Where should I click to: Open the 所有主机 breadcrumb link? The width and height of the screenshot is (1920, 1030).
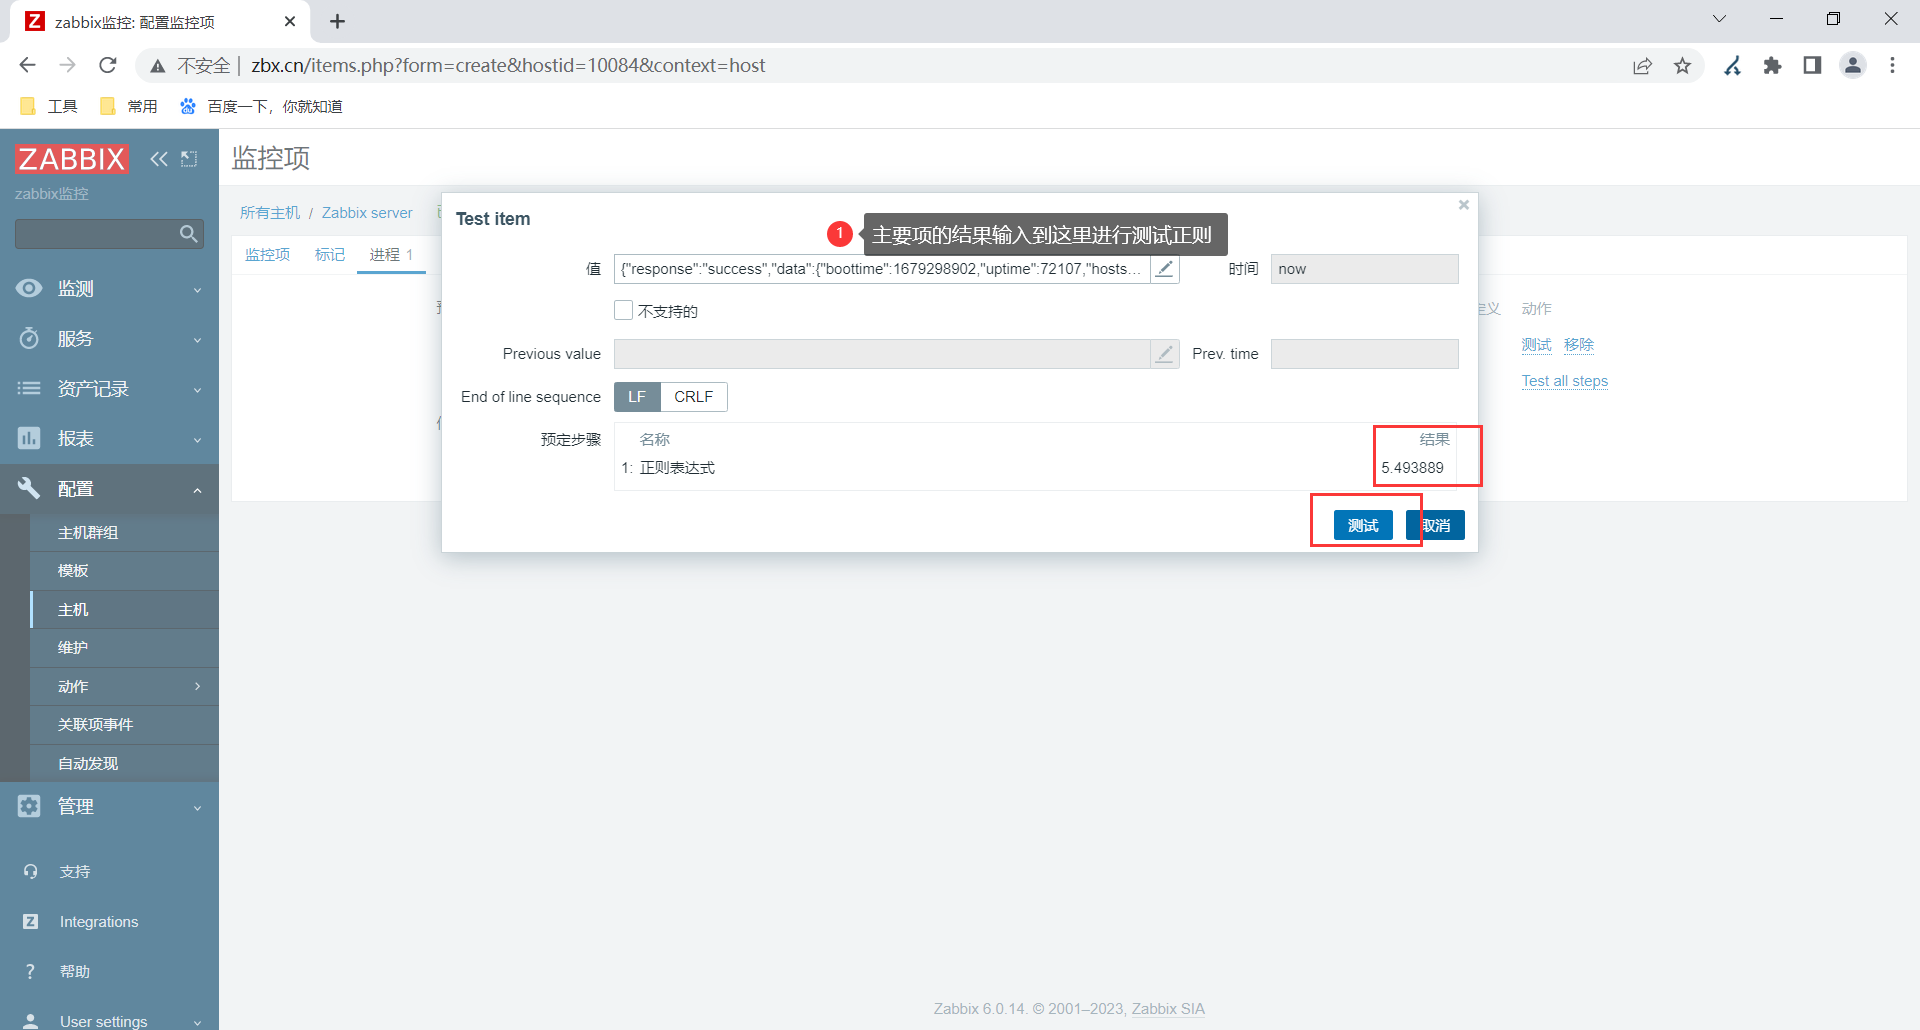click(270, 213)
